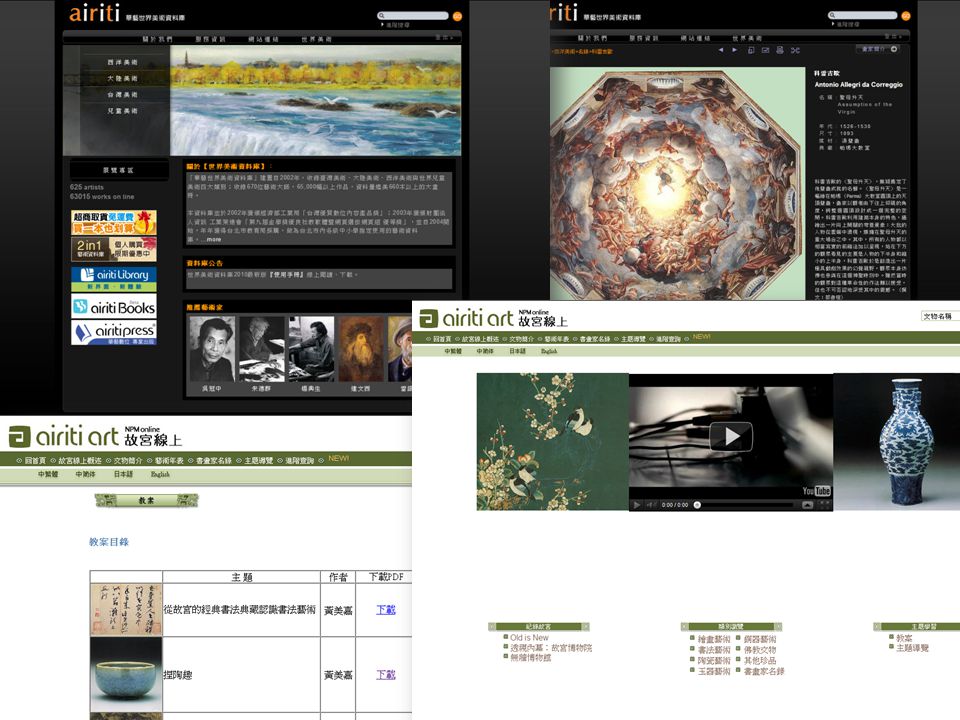
Task: Click the email icon in artwork toolbar
Action: point(765,50)
